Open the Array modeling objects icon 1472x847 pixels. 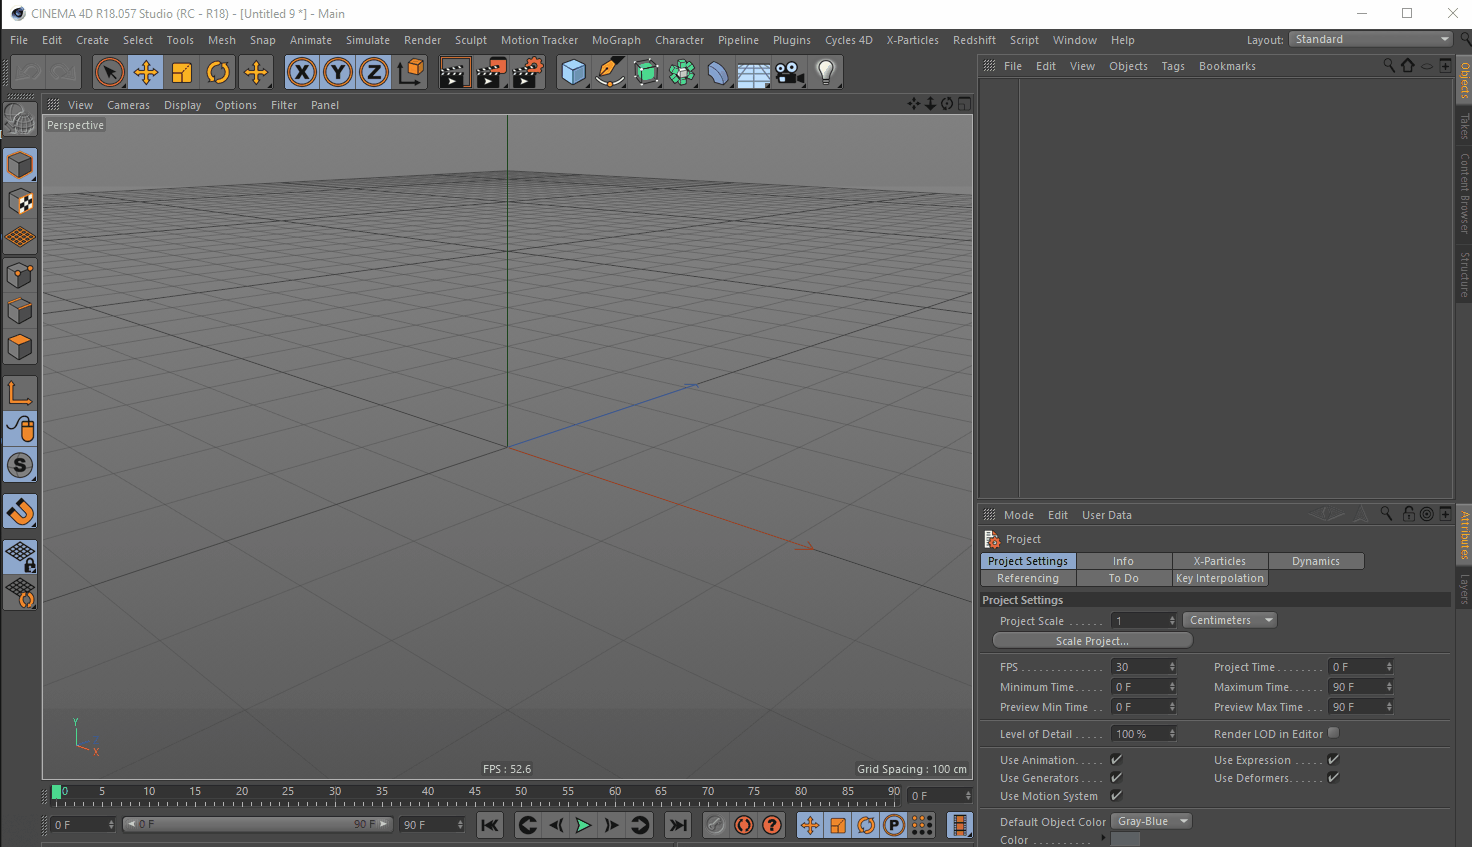682,72
